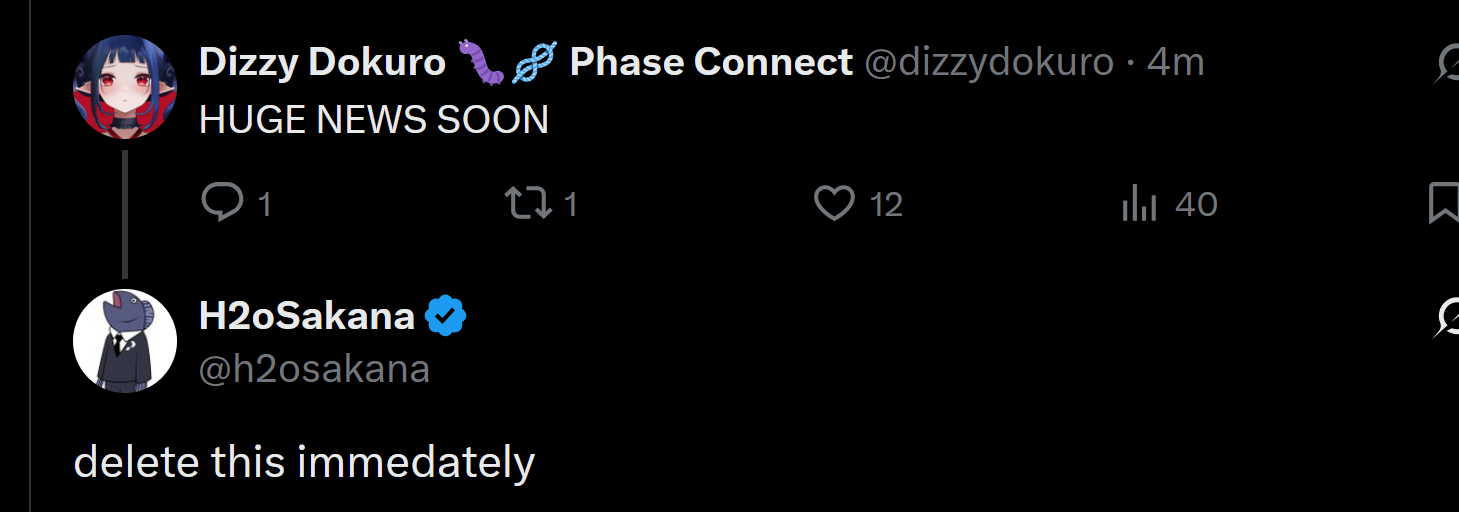This screenshot has height=512, width=1459.
Task: Select the reply text delete this immedately
Action: point(305,463)
